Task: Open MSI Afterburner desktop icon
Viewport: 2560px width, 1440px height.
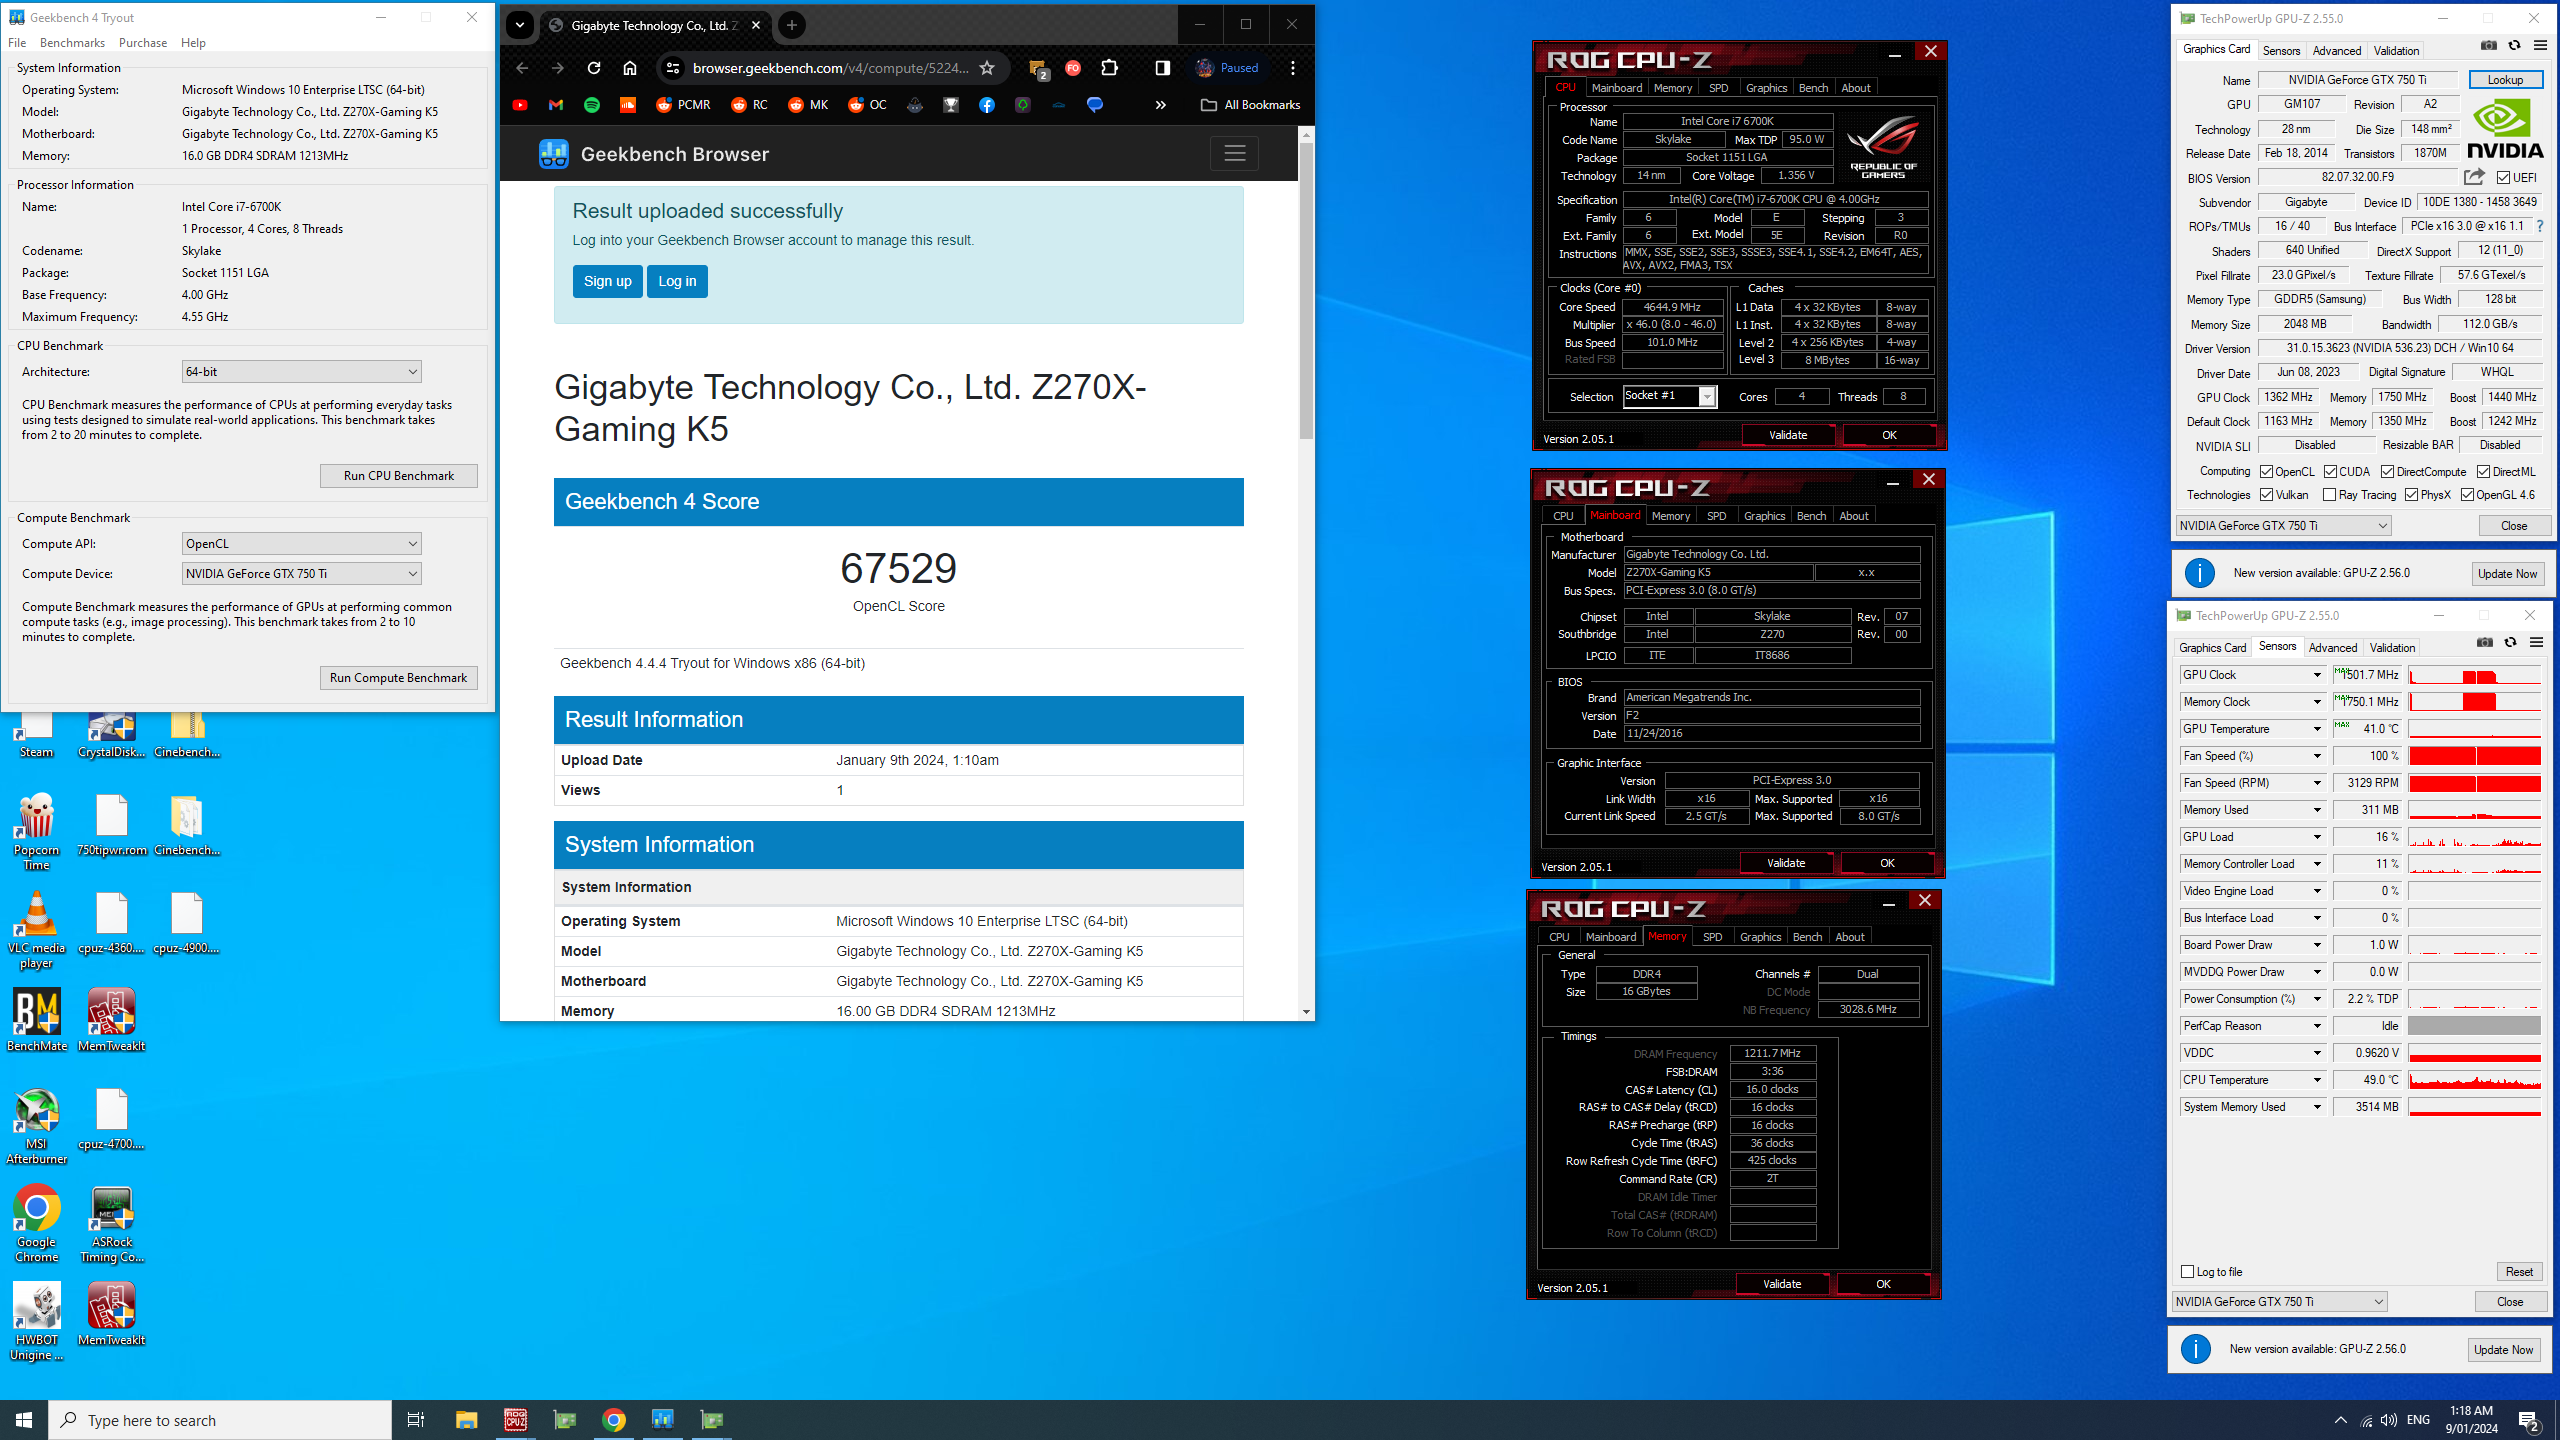Action: click(x=37, y=1126)
